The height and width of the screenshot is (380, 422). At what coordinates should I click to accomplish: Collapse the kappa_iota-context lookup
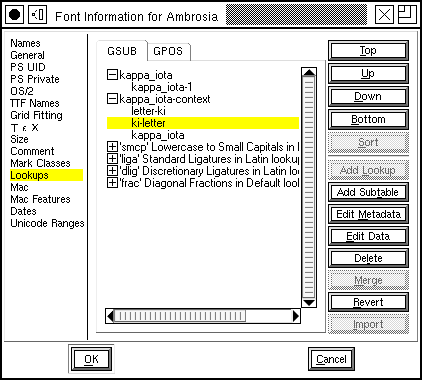coord(112,99)
